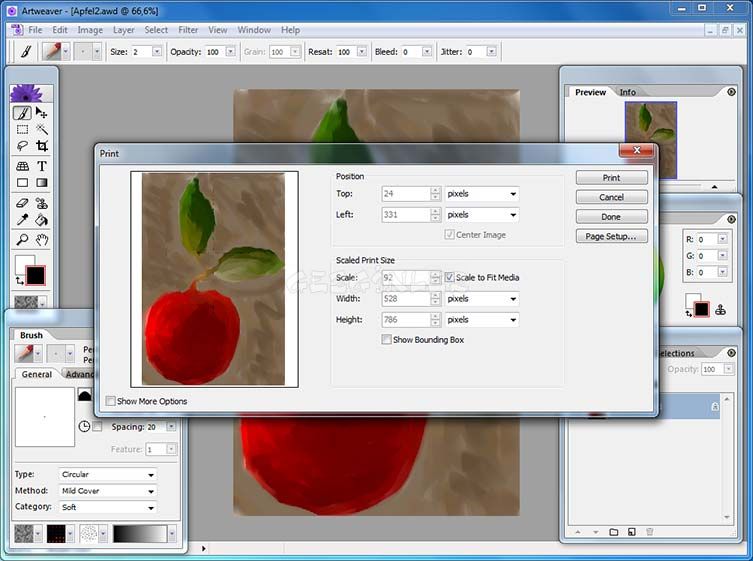Image resolution: width=753 pixels, height=561 pixels.
Task: Switch to the Info tab
Action: [x=627, y=92]
